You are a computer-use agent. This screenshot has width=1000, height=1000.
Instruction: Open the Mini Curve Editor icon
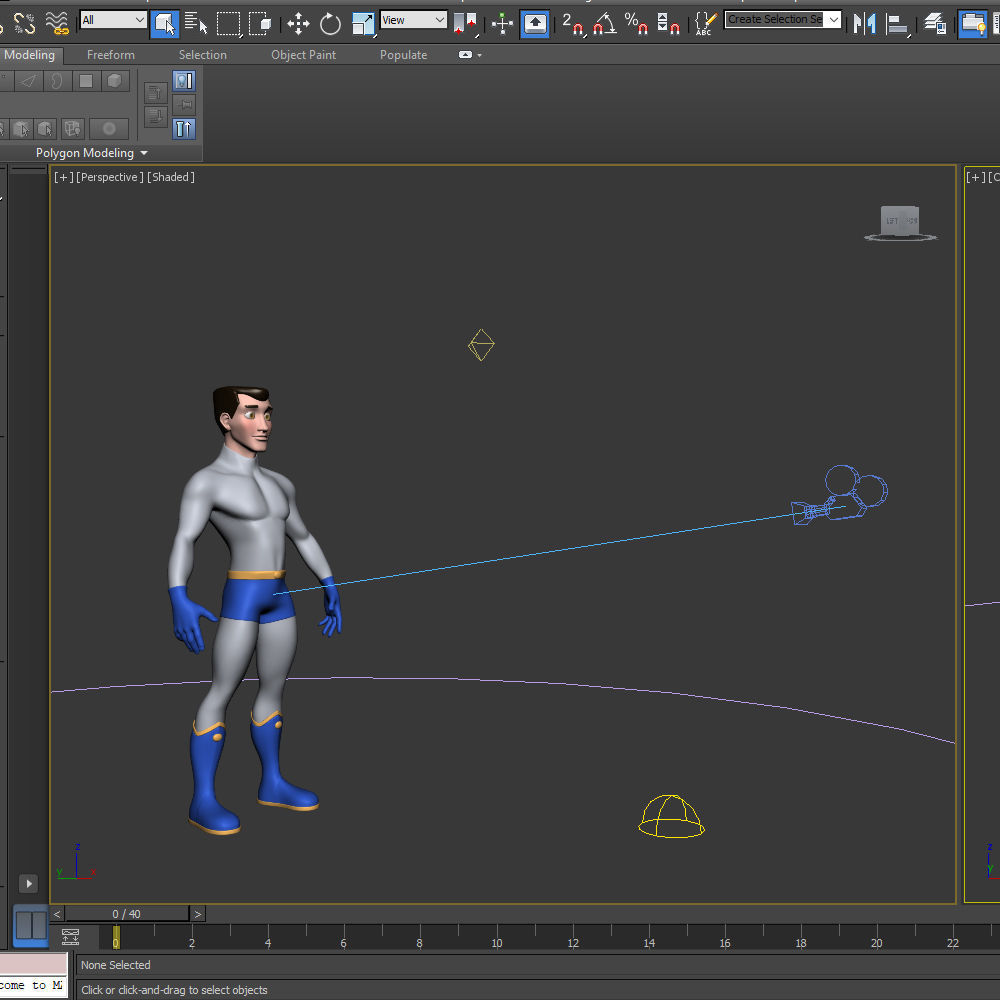point(70,937)
